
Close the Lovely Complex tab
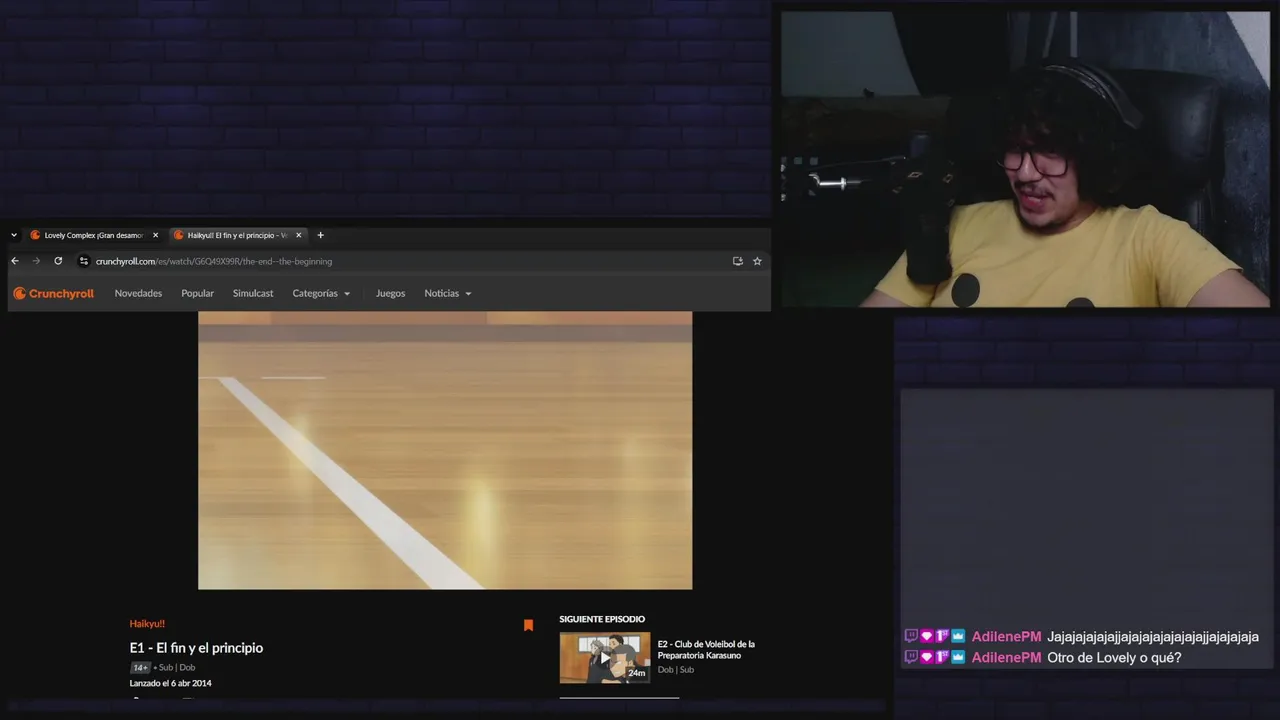[155, 235]
